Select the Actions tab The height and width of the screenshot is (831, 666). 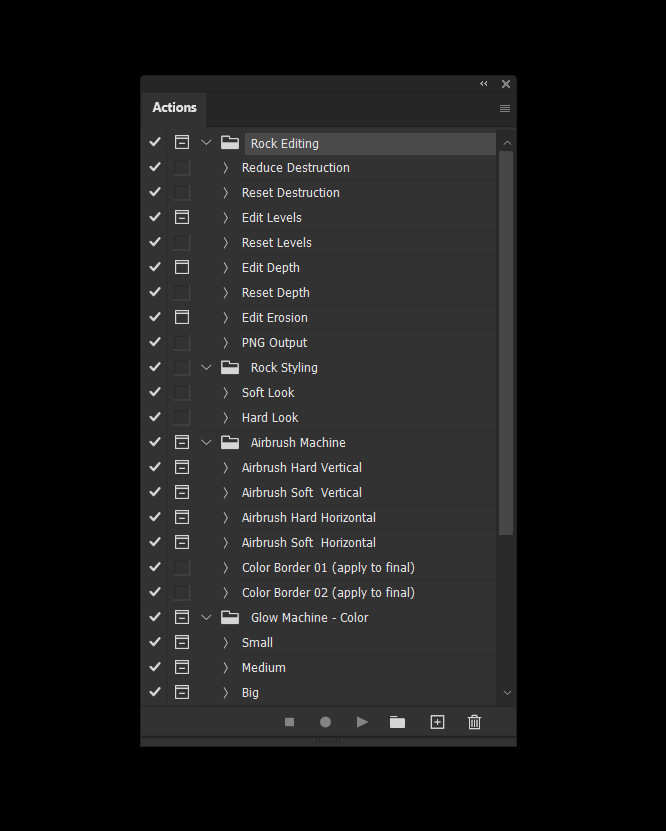coord(174,108)
